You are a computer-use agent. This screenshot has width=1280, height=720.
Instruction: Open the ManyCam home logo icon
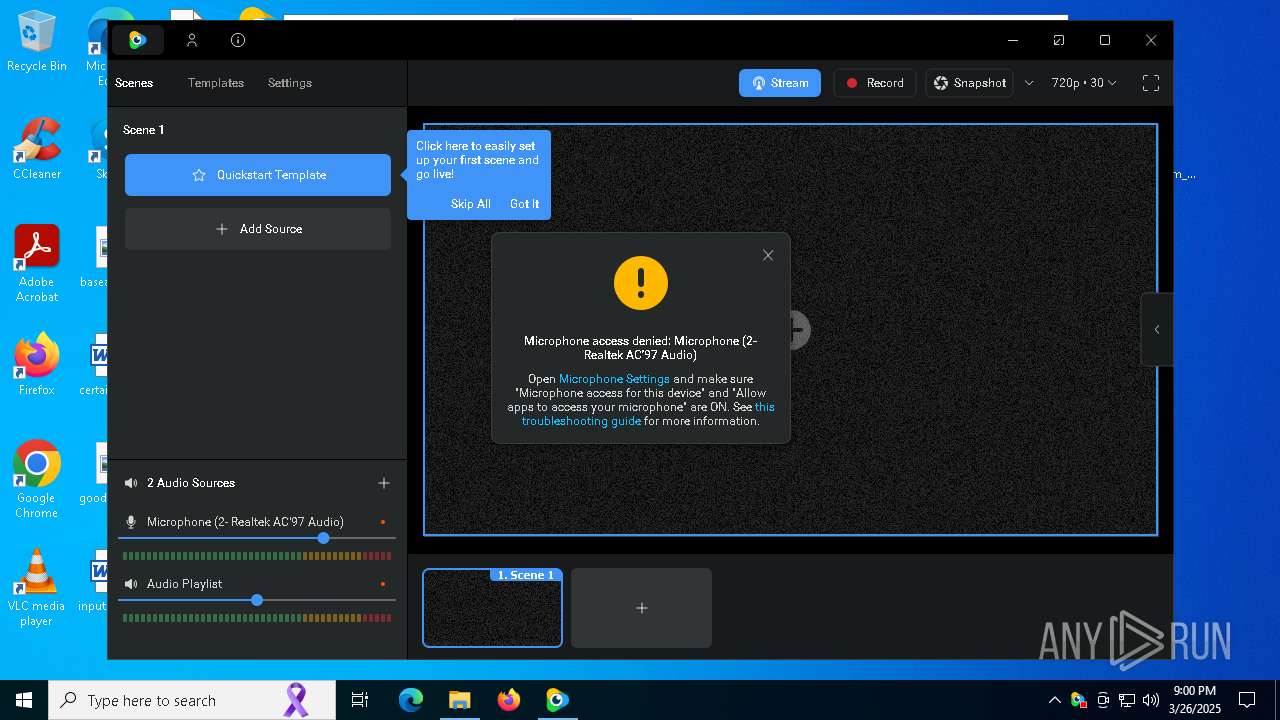pyautogui.click(x=138, y=40)
